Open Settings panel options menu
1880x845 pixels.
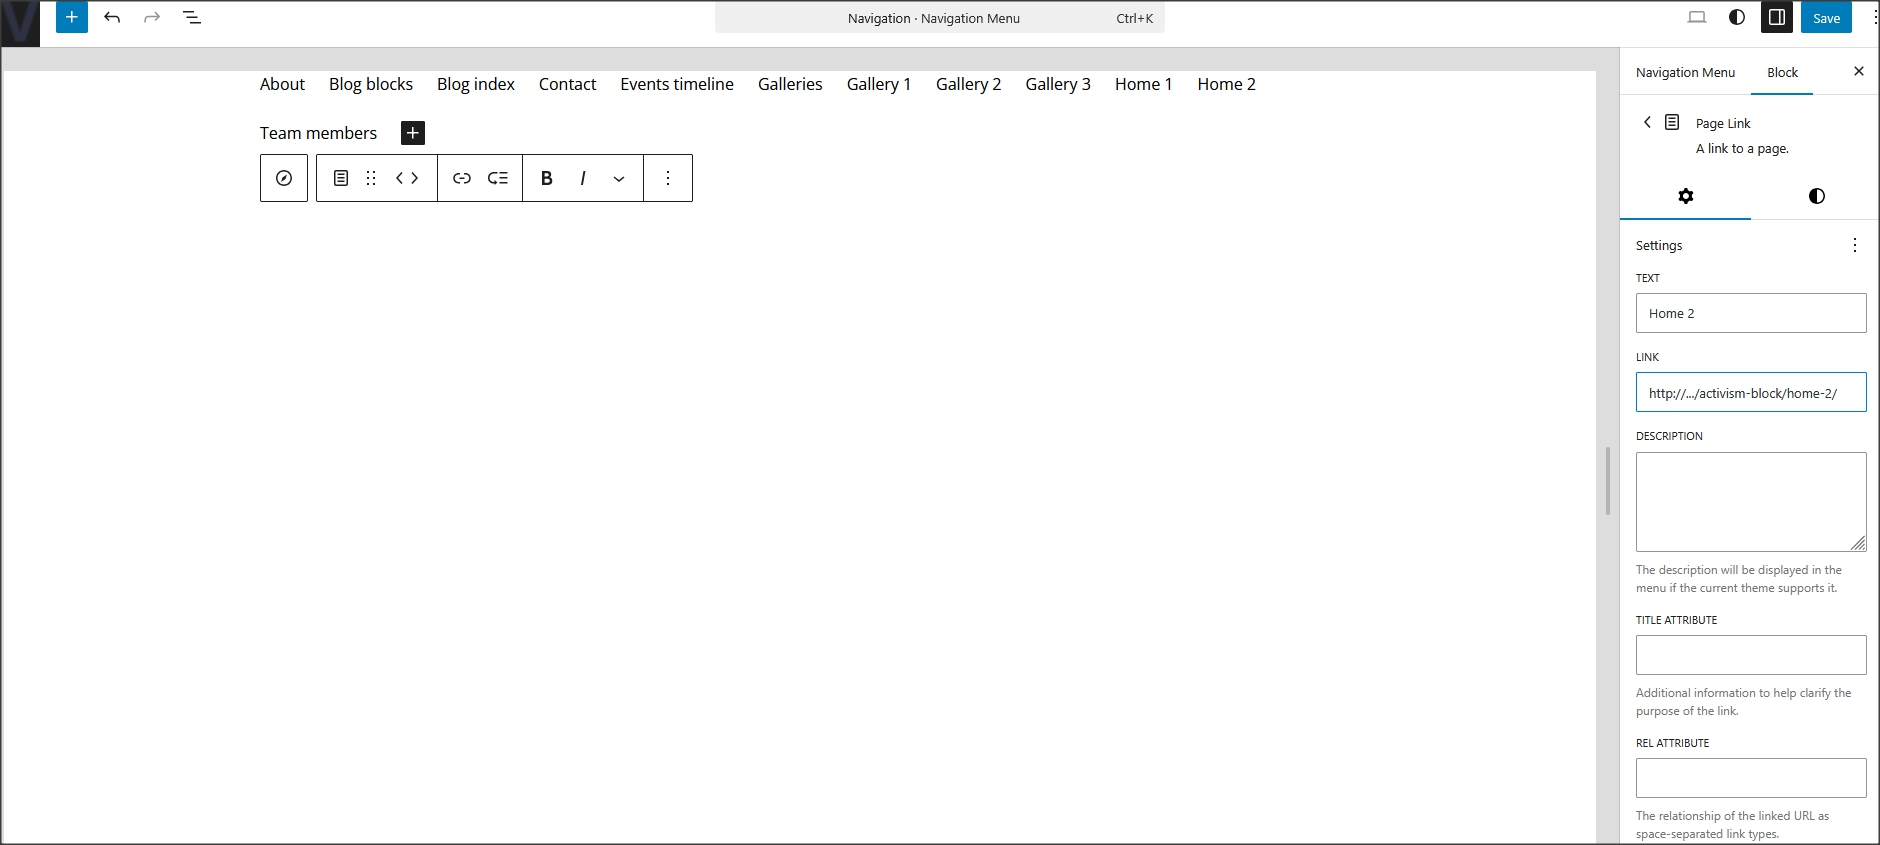[x=1854, y=245]
